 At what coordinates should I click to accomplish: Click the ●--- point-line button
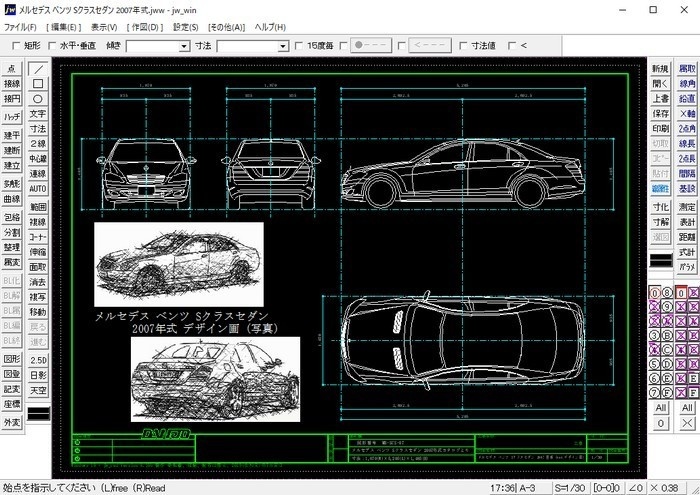(x=371, y=46)
